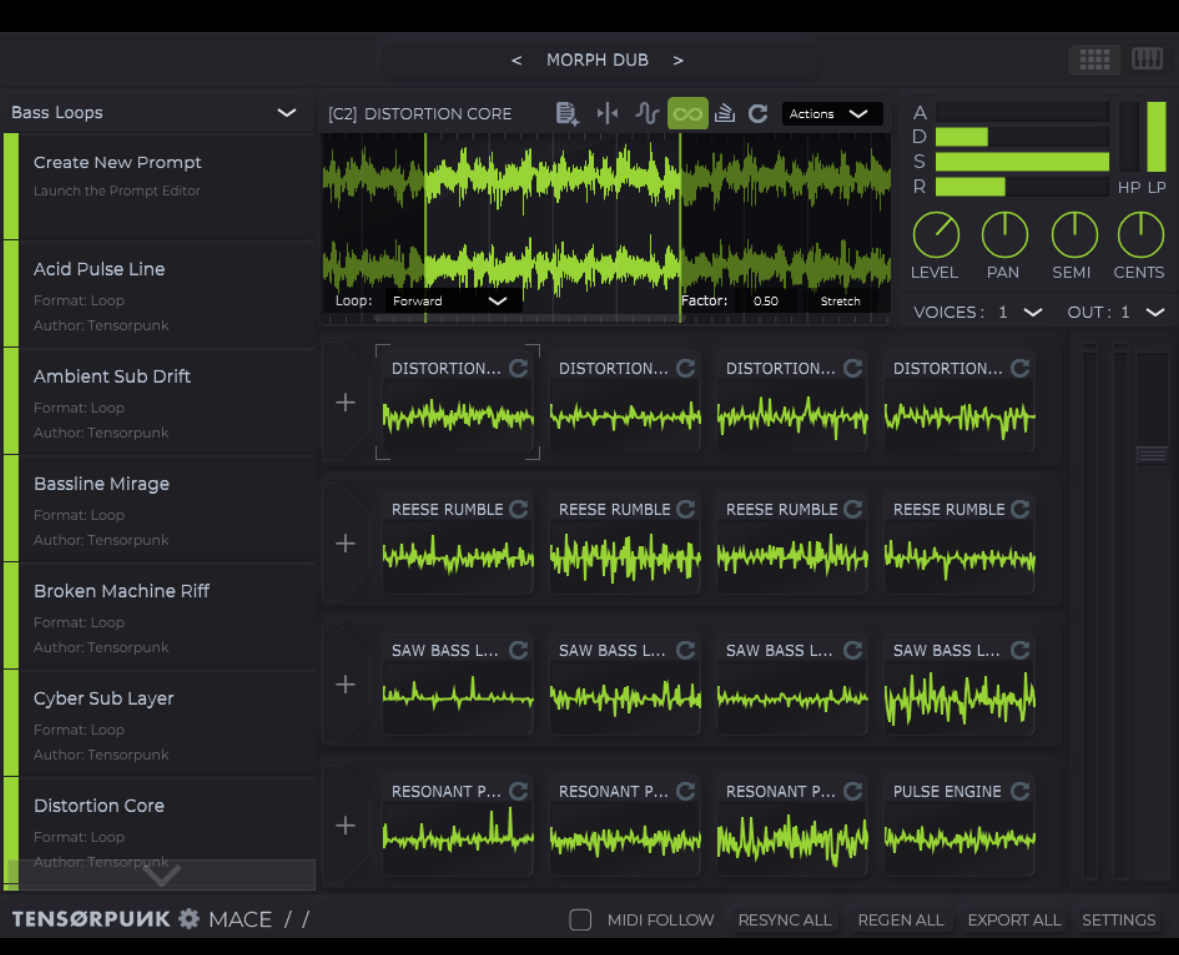Screen dimensions: 1179x955
Task: Regenerate the second Reese Rumble pad
Action: (686, 509)
